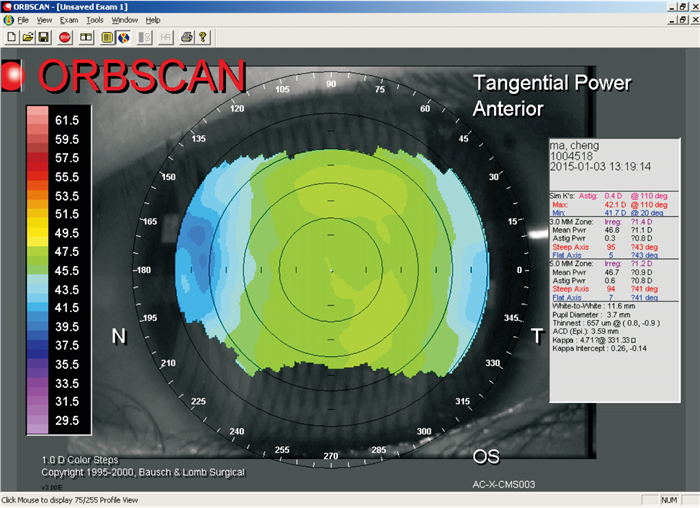Click the red Stop sign icon

(x=65, y=37)
